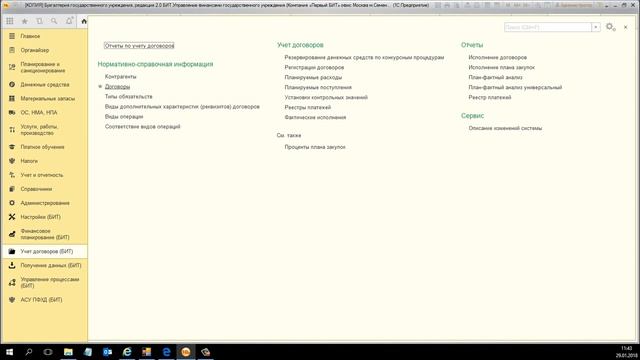Image resolution: width=640 pixels, height=360 pixels.
Task: Open Планируемые расходы link
Action: coord(313,78)
